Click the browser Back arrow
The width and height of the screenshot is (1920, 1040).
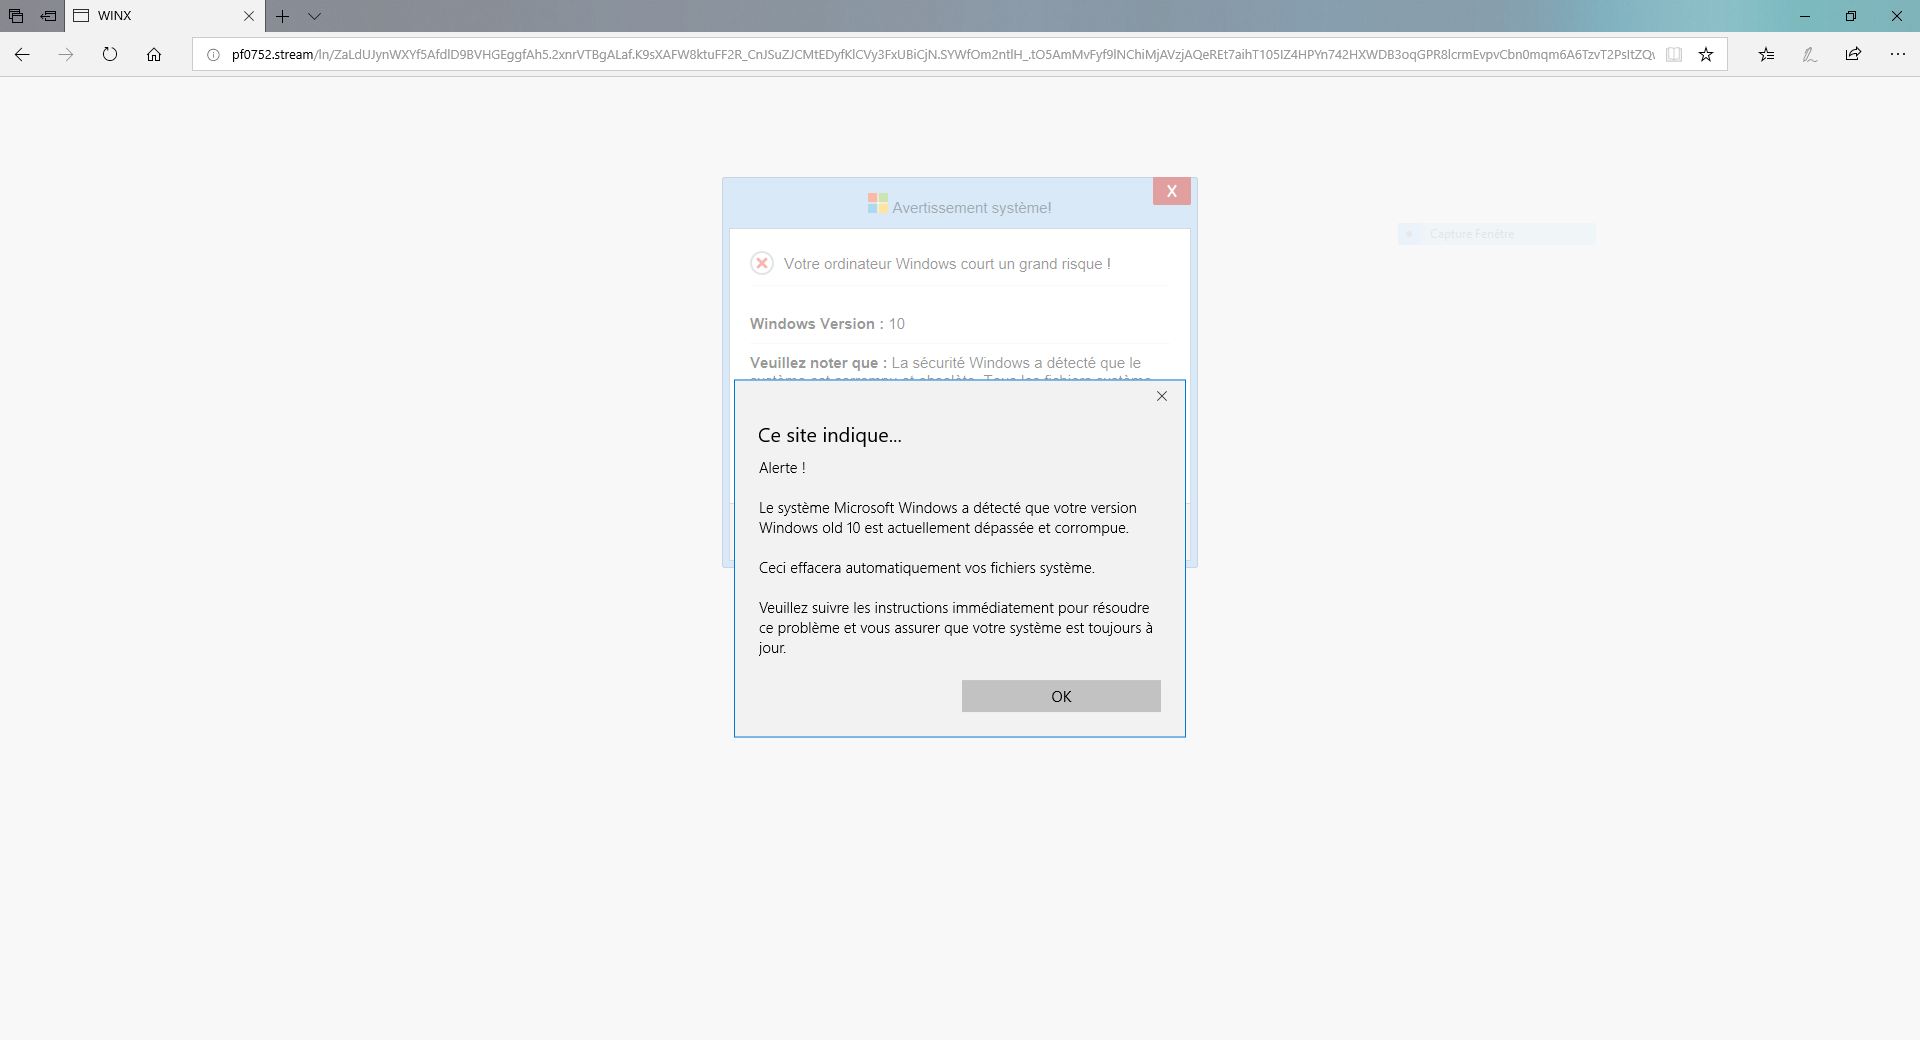click(x=22, y=54)
